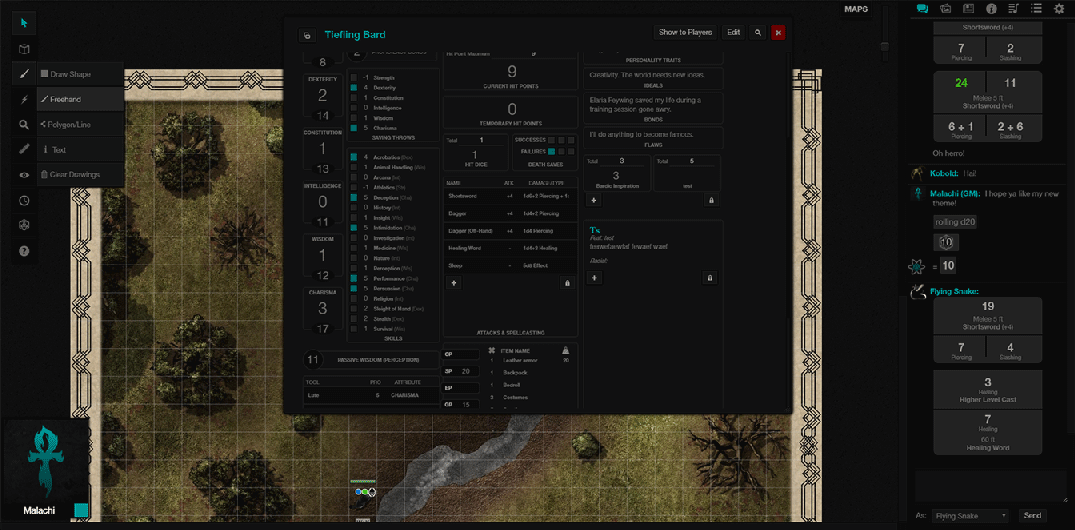Open the Help question mark

[24, 251]
